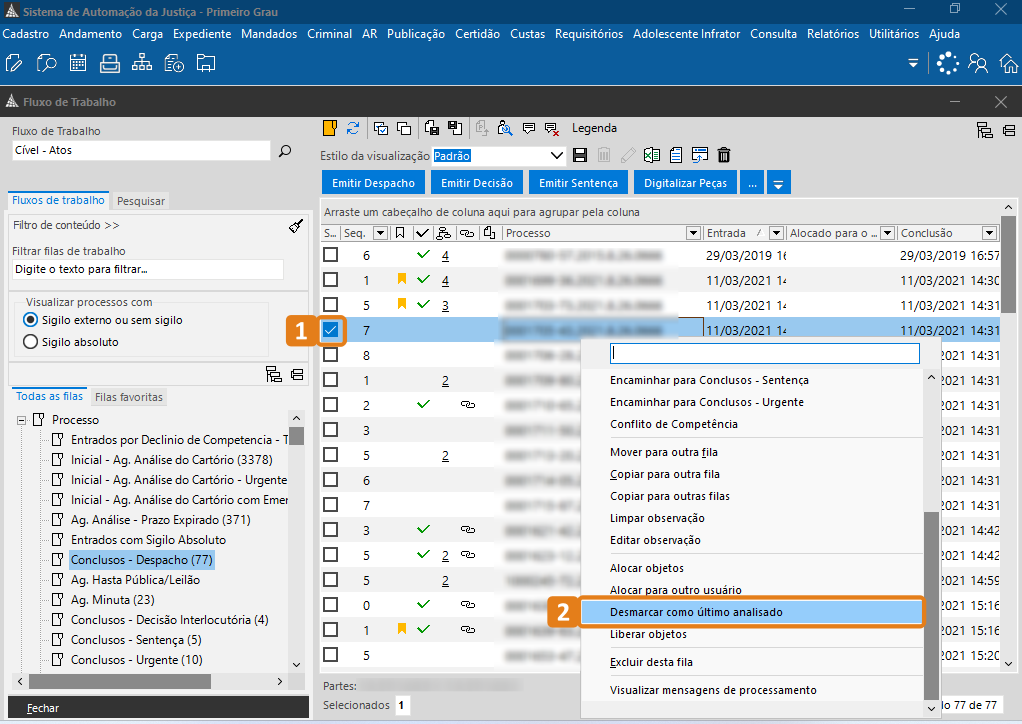
Task: Click the Emitir Decisão button
Action: [477, 183]
